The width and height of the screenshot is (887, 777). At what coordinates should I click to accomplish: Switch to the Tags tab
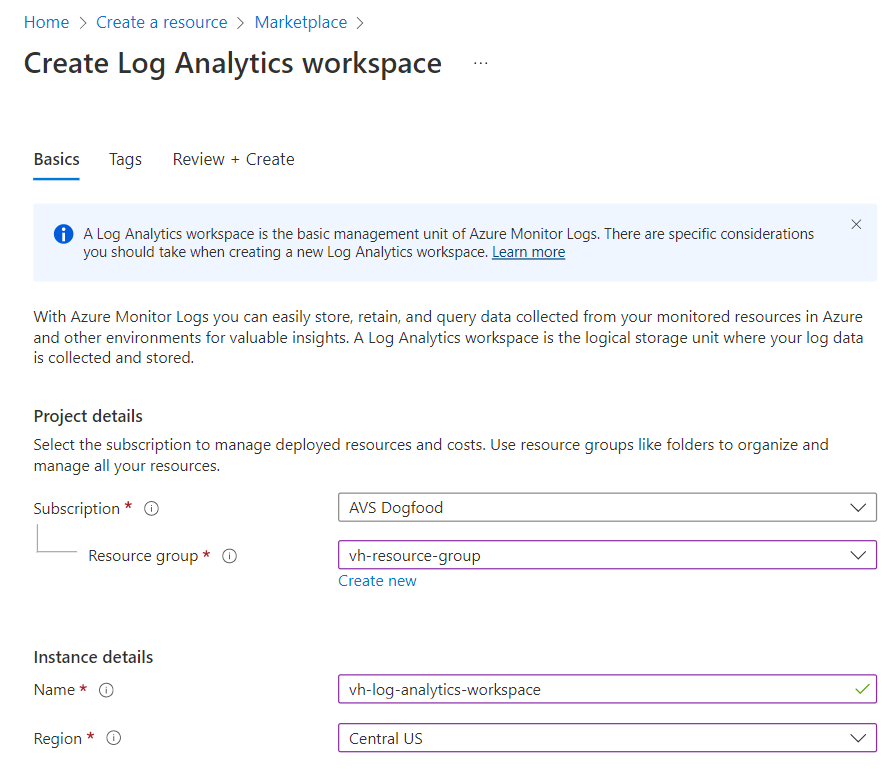pos(125,159)
